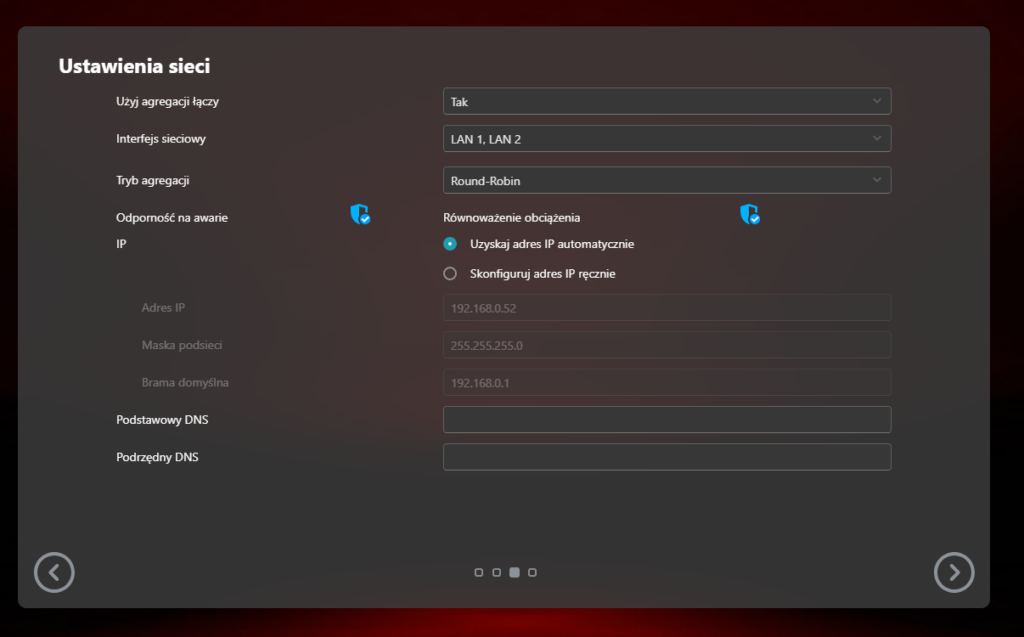Click the Podstawowy DNS input field
This screenshot has width=1024, height=637.
click(667, 419)
